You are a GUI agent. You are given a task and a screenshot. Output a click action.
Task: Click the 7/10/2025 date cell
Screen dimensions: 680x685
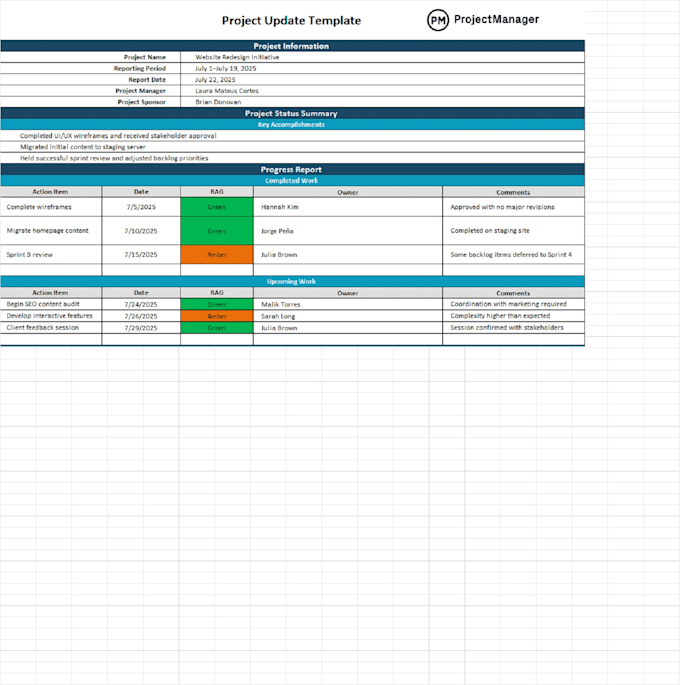coord(141,231)
